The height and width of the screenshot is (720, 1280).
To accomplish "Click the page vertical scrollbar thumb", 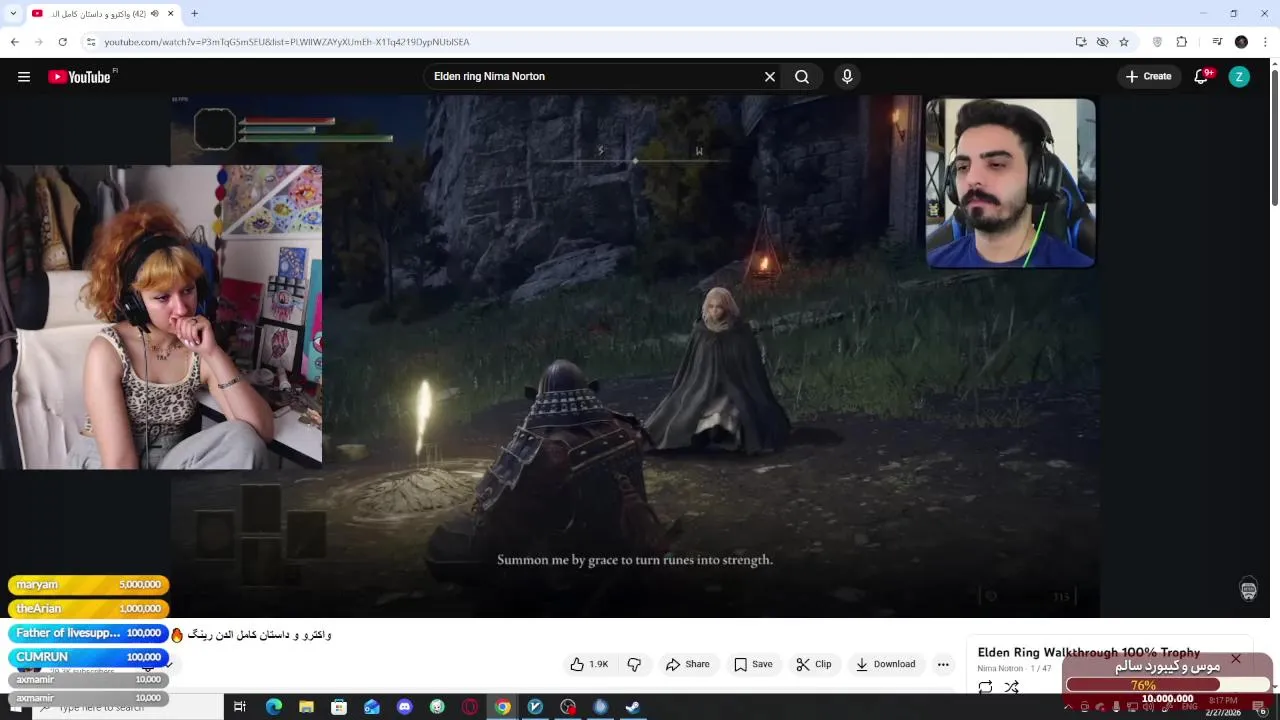I will (x=1274, y=139).
